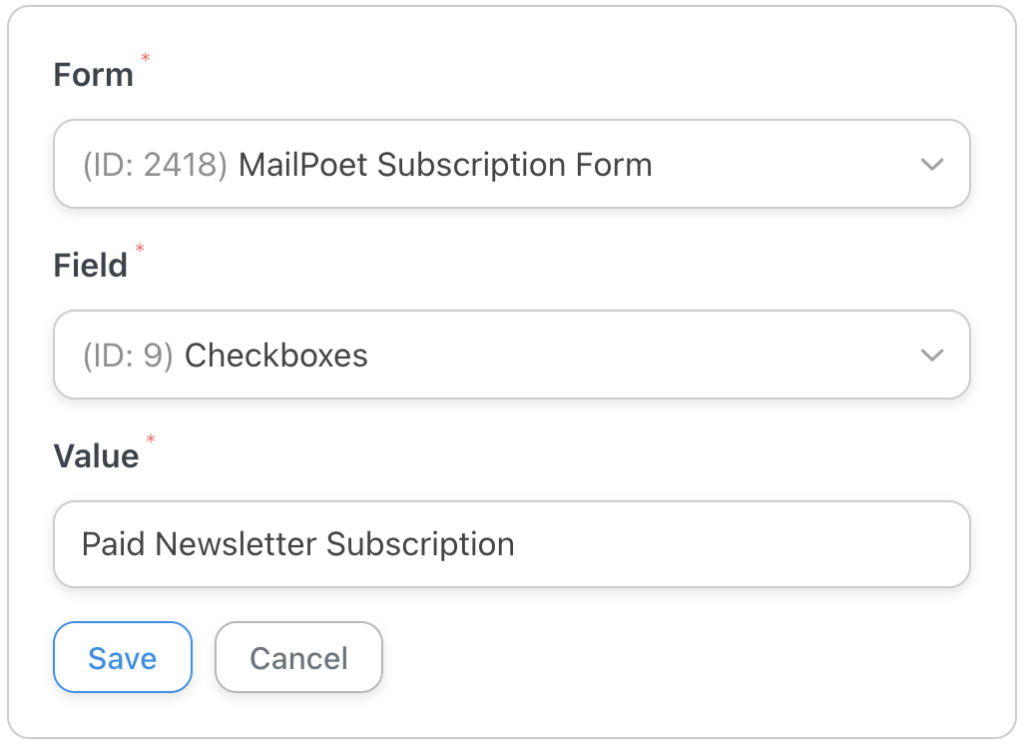This screenshot has height=745, width=1024.
Task: Click the Form label text
Action: 92,74
